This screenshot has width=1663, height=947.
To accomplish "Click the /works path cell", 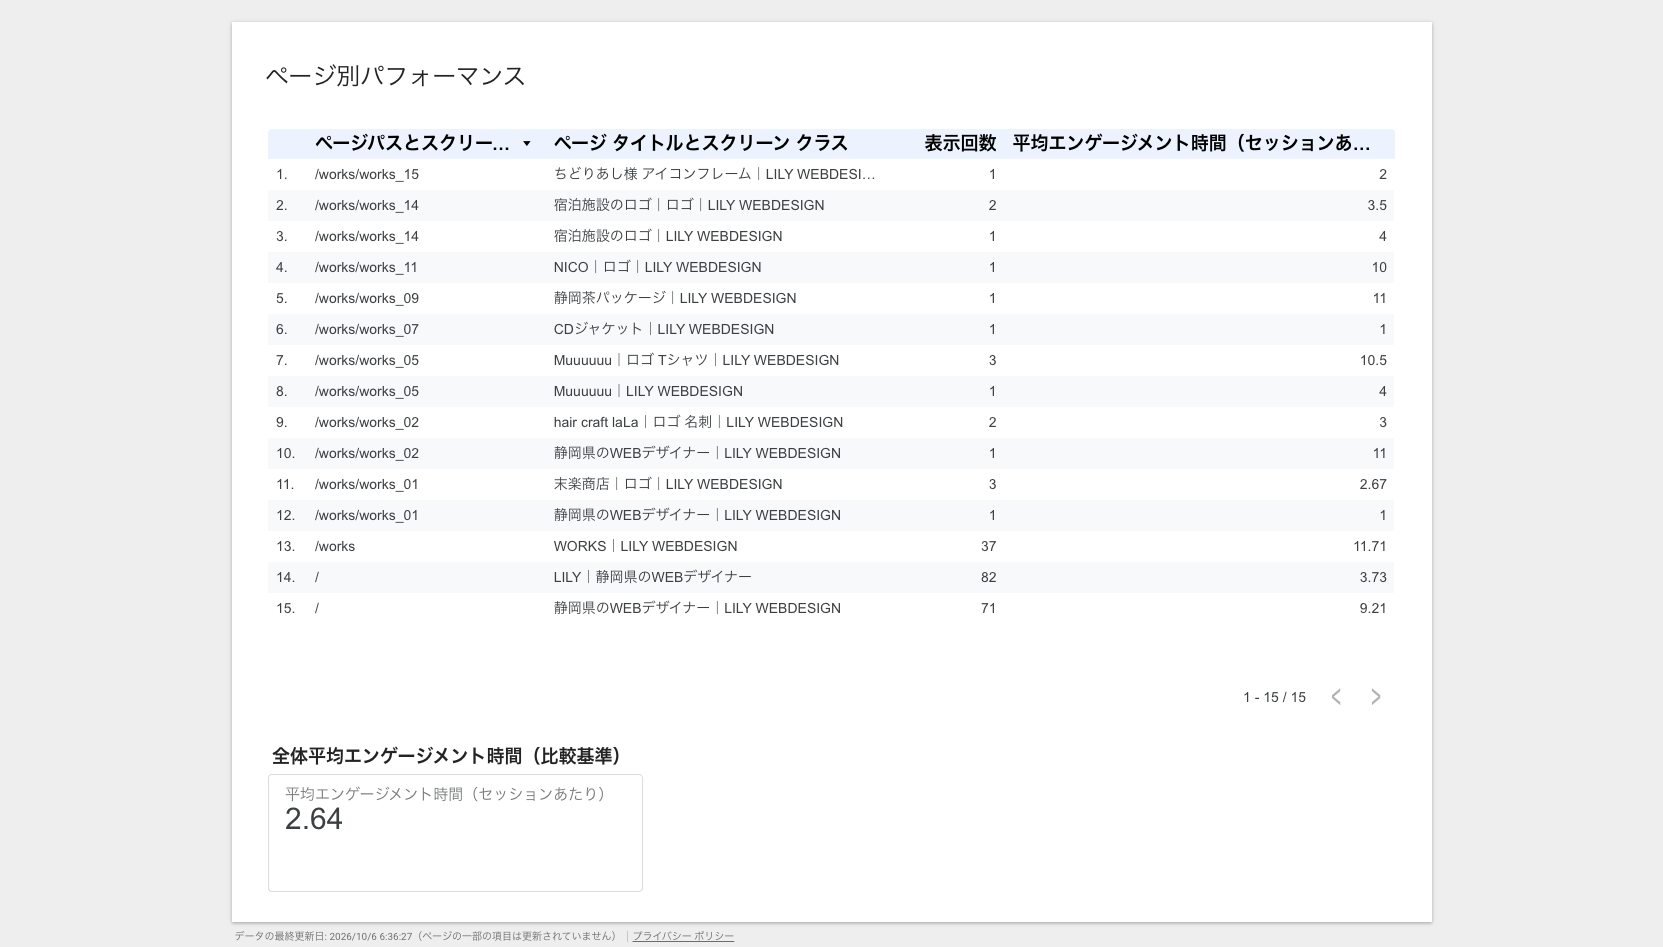I will [335, 546].
